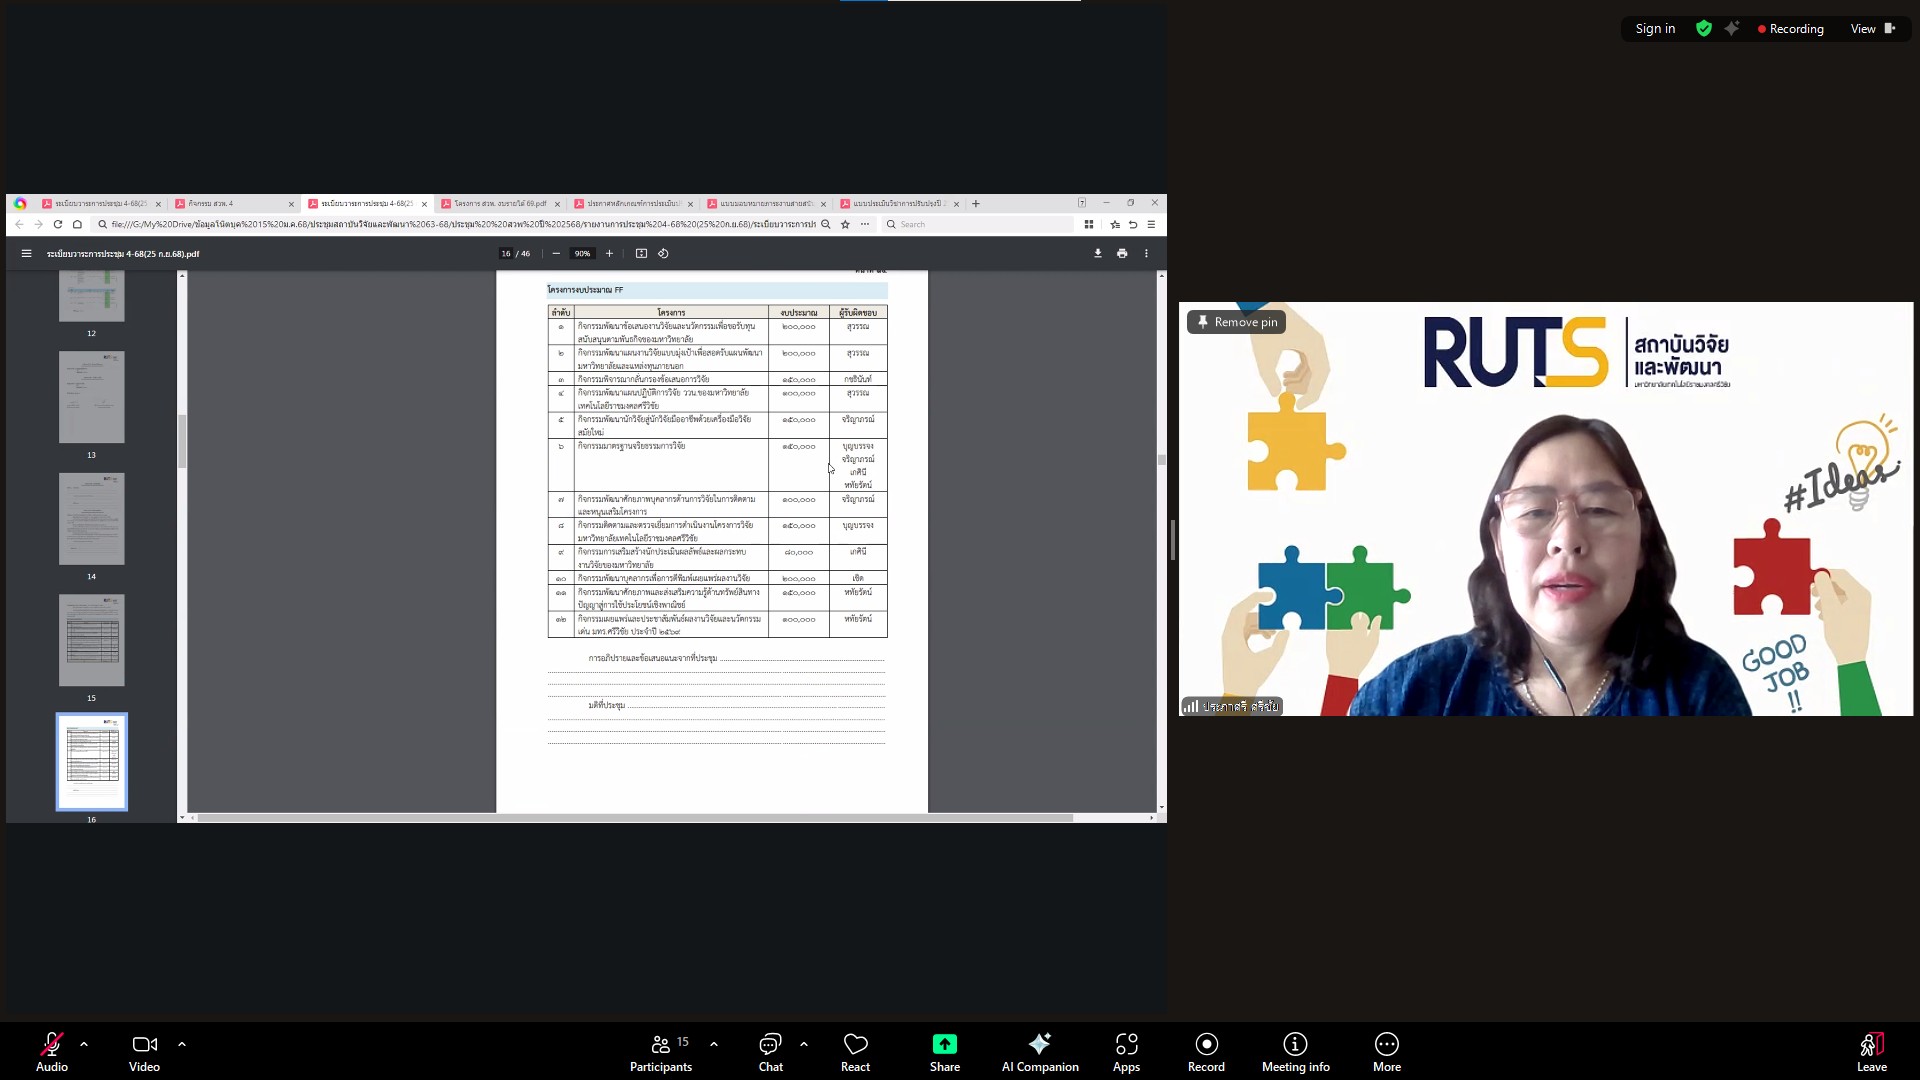
Task: Rotate the PDF page counterclockwise
Action: (x=663, y=254)
